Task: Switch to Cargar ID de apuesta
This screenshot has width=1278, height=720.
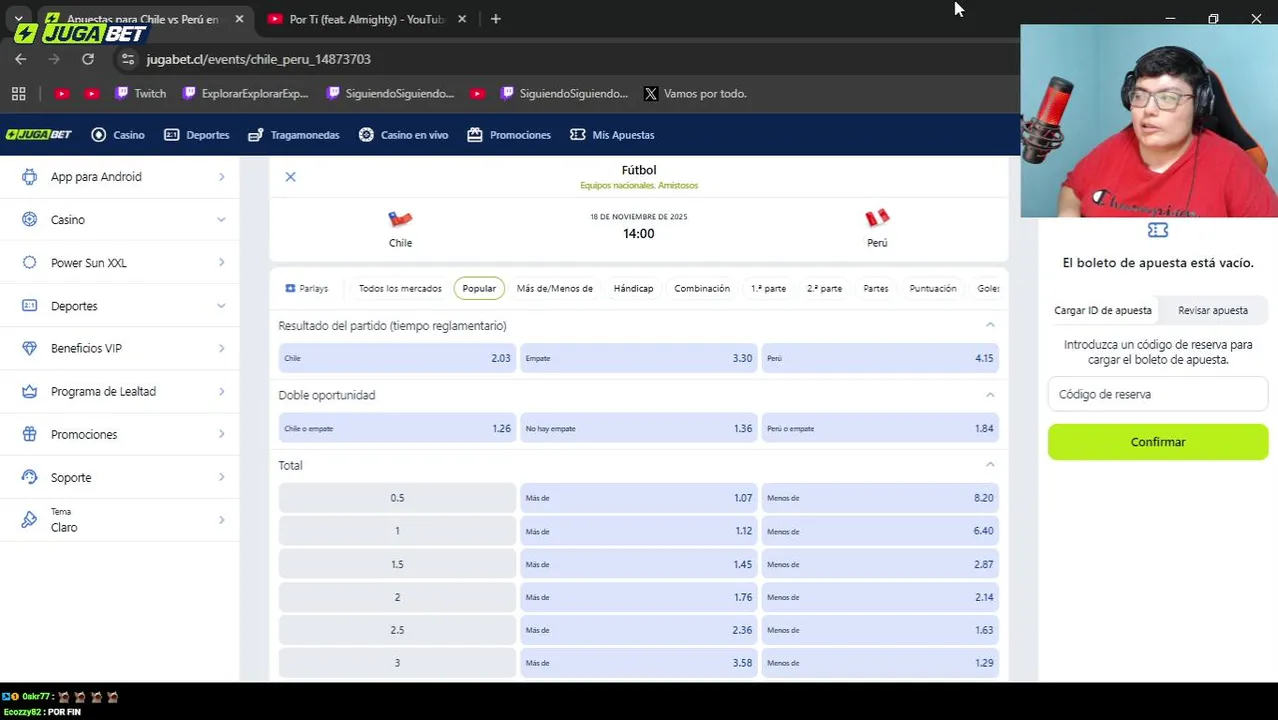Action: [1103, 310]
